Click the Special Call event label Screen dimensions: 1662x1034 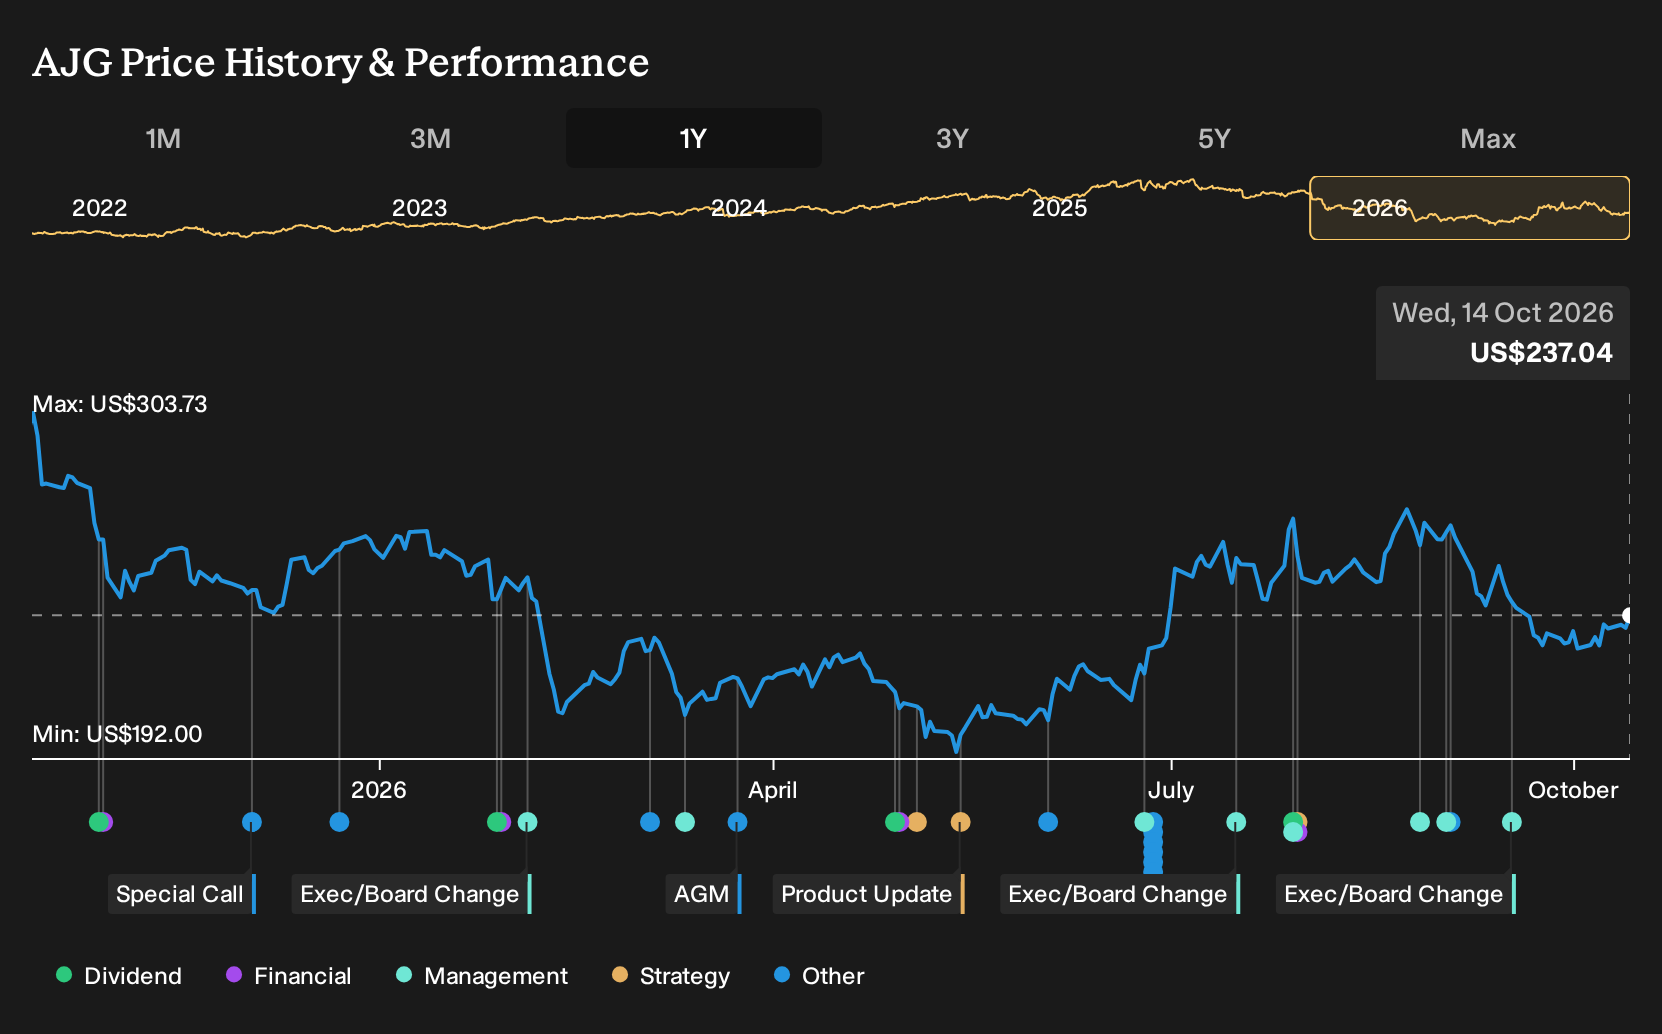[x=182, y=894]
